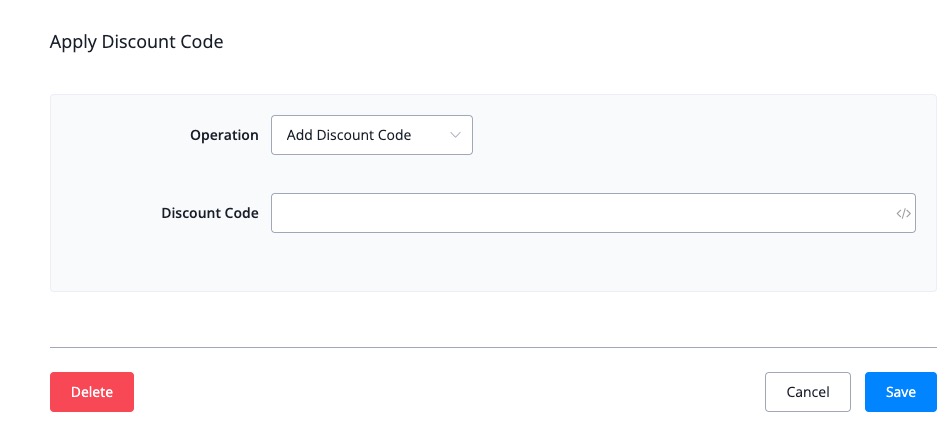Viewport: 945px width, 442px height.
Task: Save the discount code settings
Action: point(900,392)
